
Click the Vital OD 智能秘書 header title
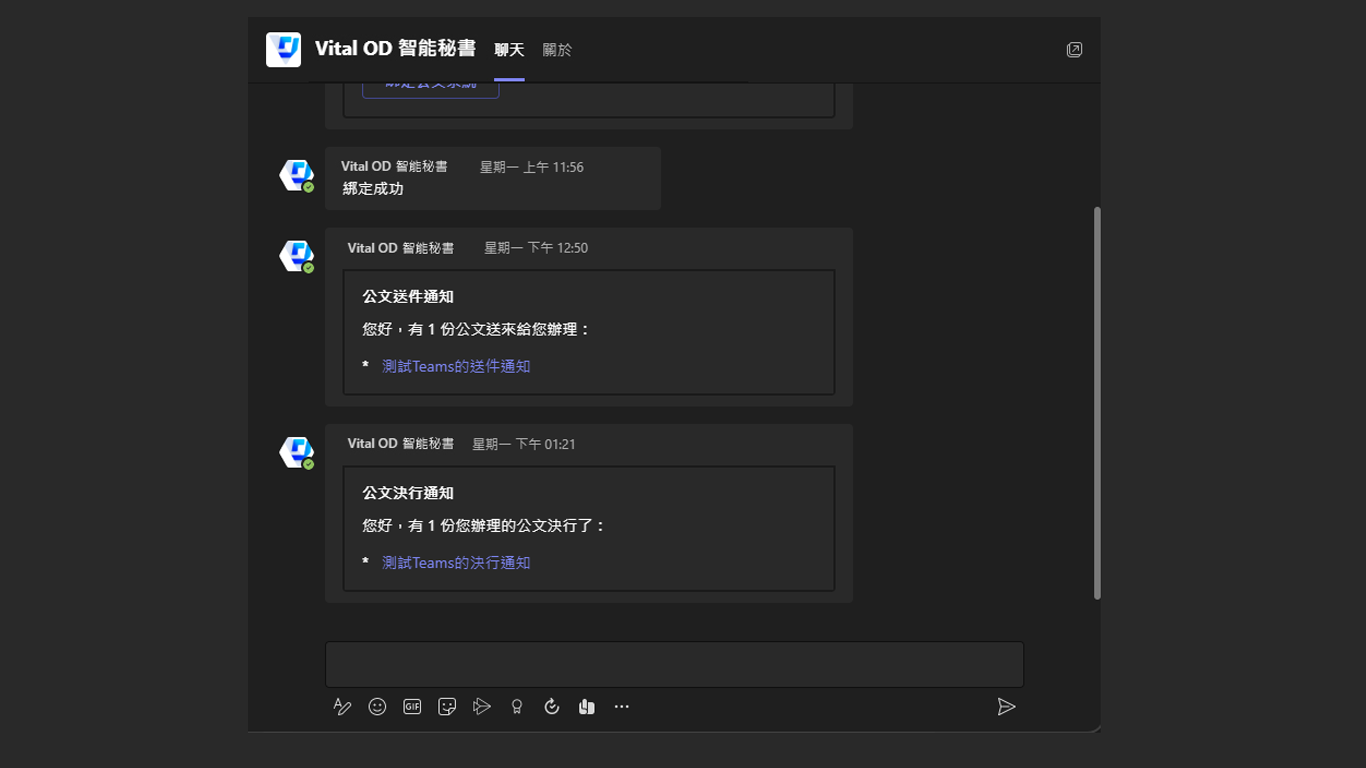point(395,49)
